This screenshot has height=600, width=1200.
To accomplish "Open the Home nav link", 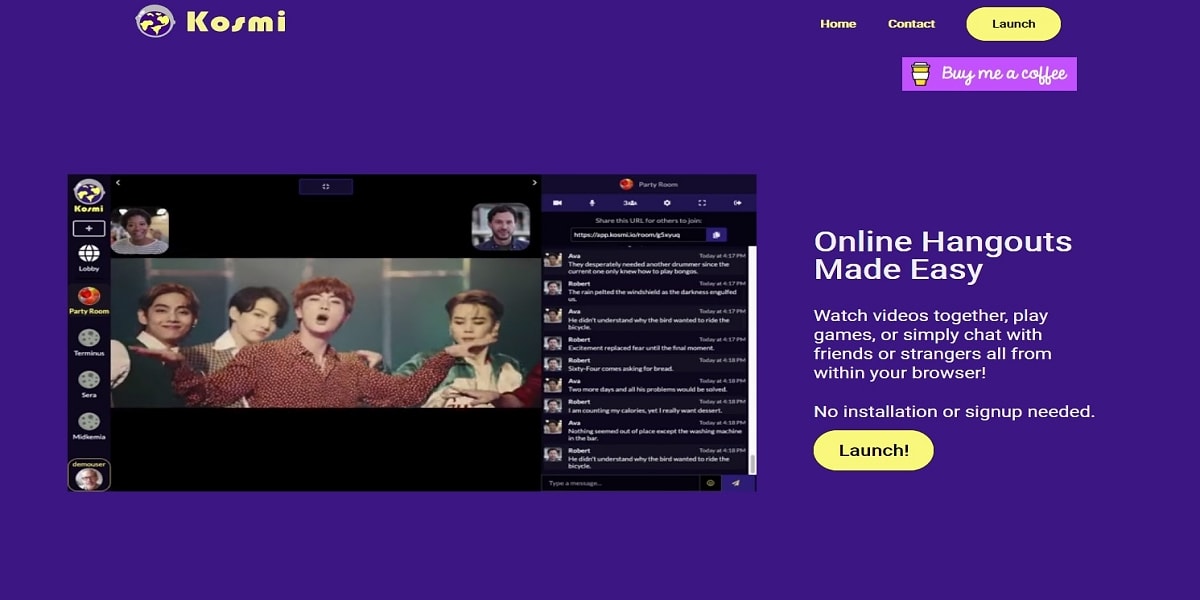I will coord(838,24).
